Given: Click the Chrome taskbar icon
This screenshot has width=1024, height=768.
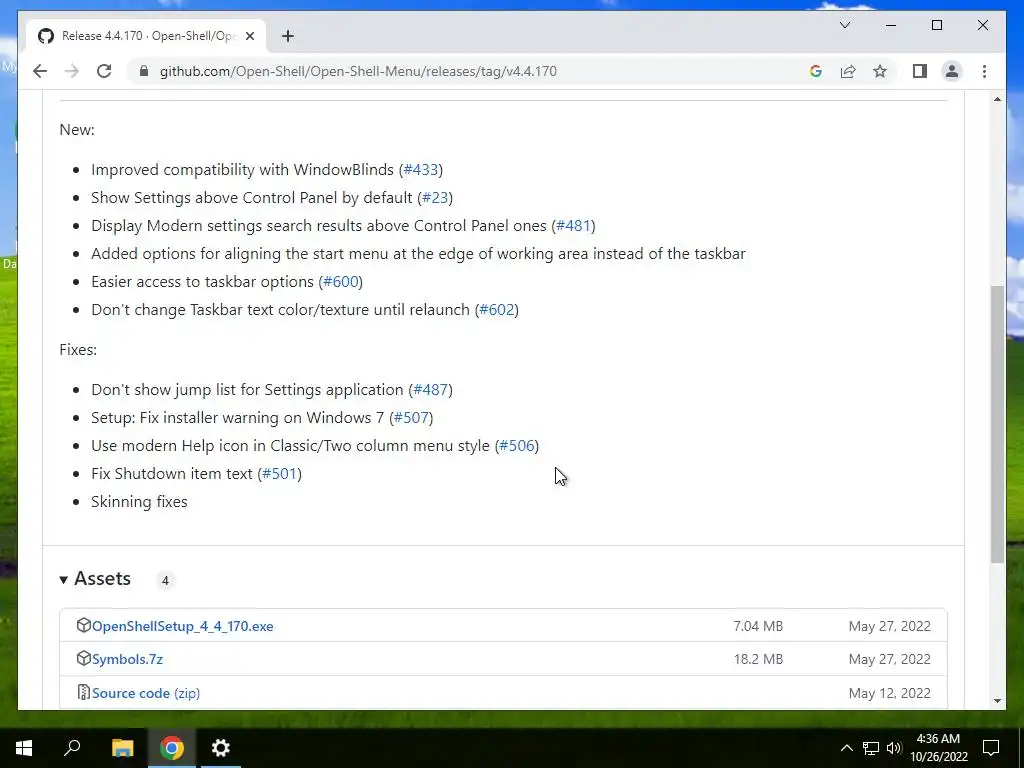Looking at the screenshot, I should point(172,748).
